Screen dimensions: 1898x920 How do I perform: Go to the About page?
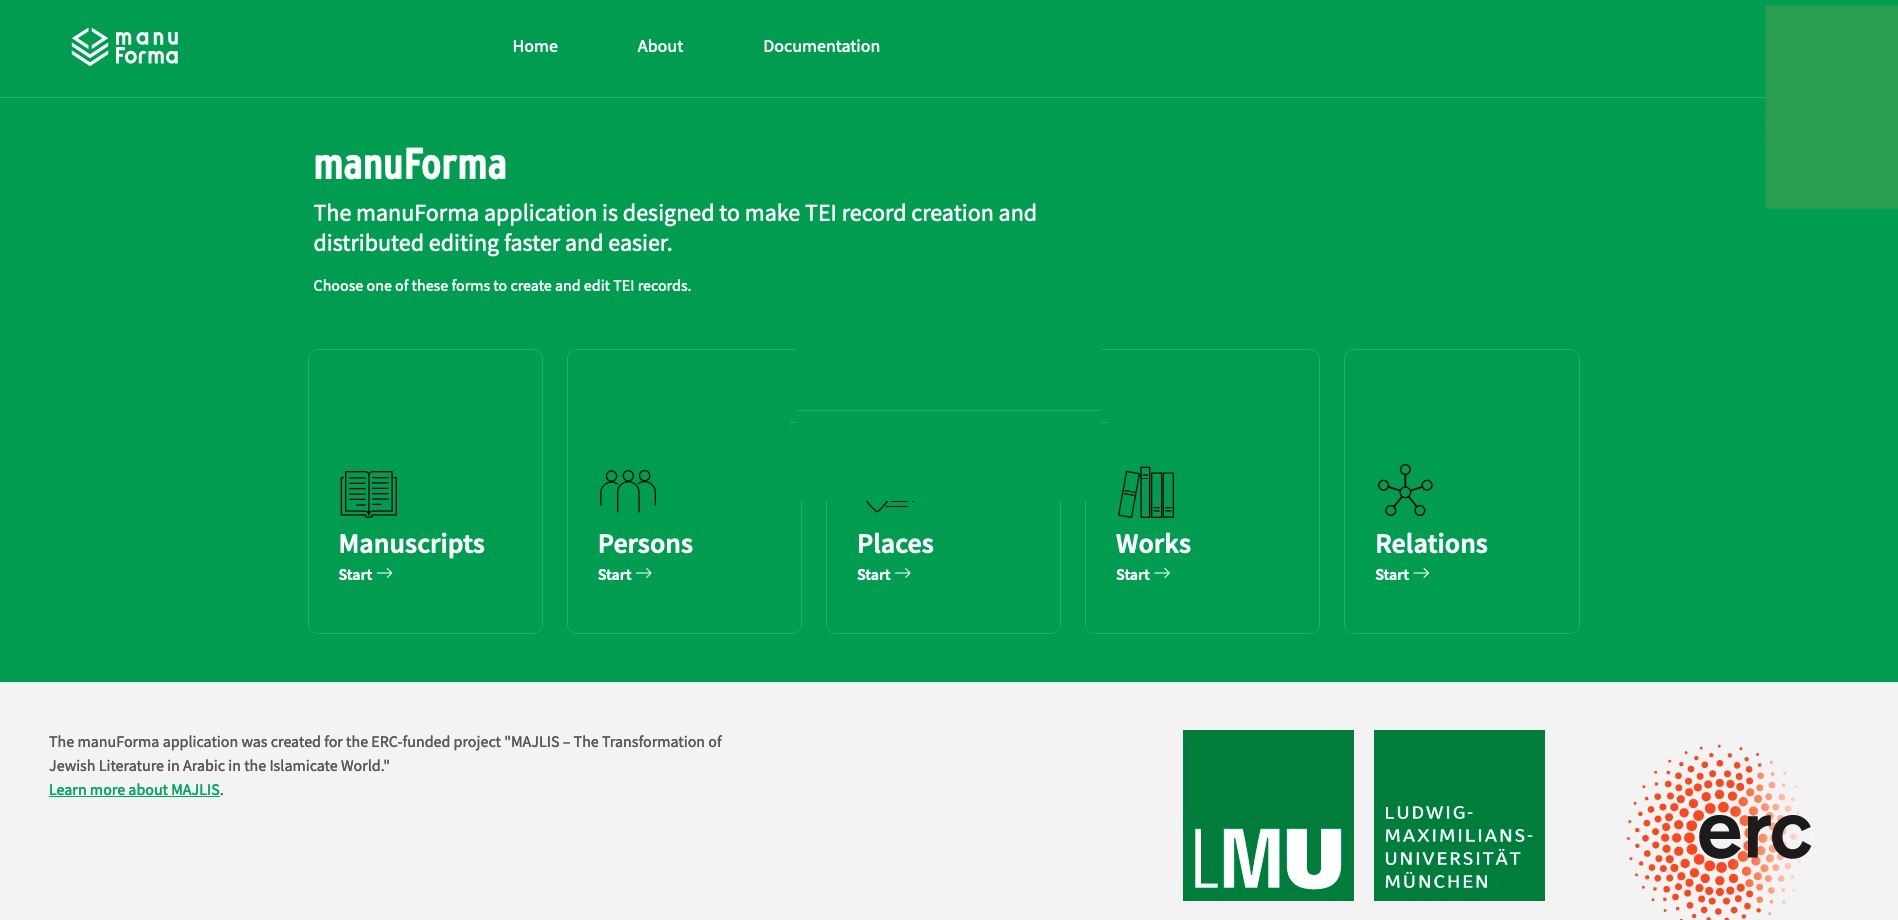660,46
